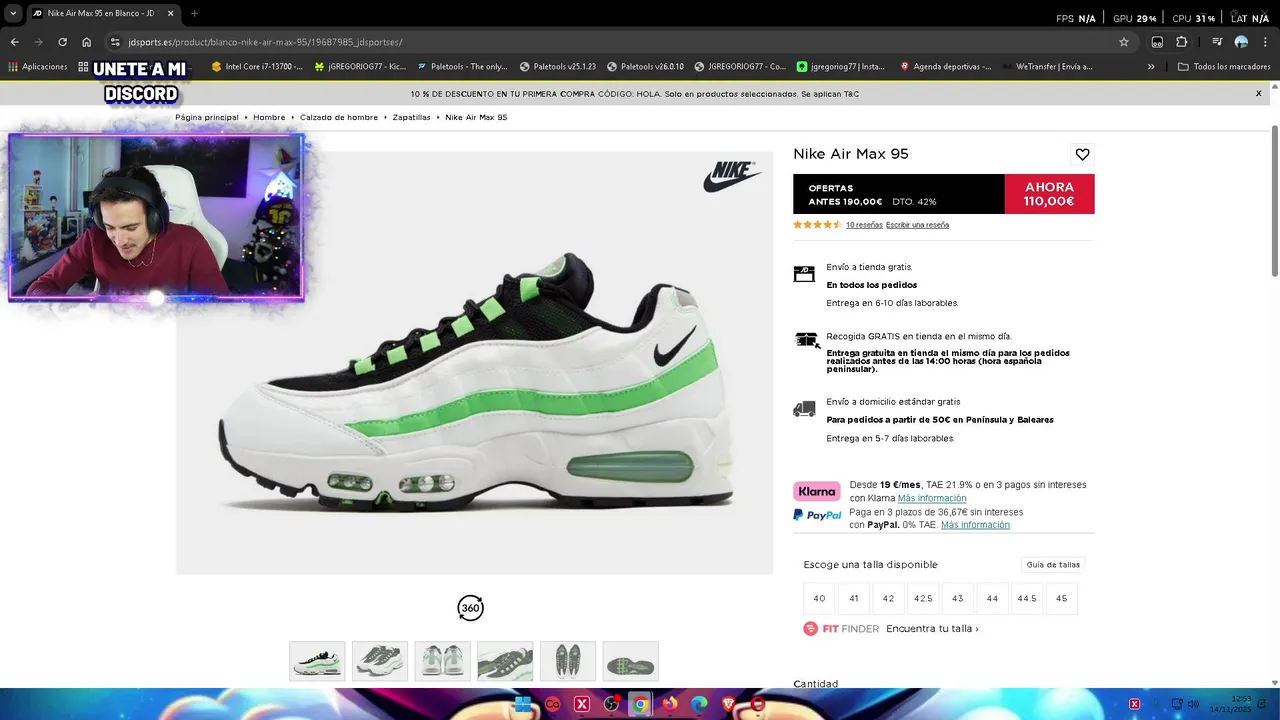Launch Brave browser from the taskbar
Screen dimensions: 1280x720
click(x=729, y=704)
